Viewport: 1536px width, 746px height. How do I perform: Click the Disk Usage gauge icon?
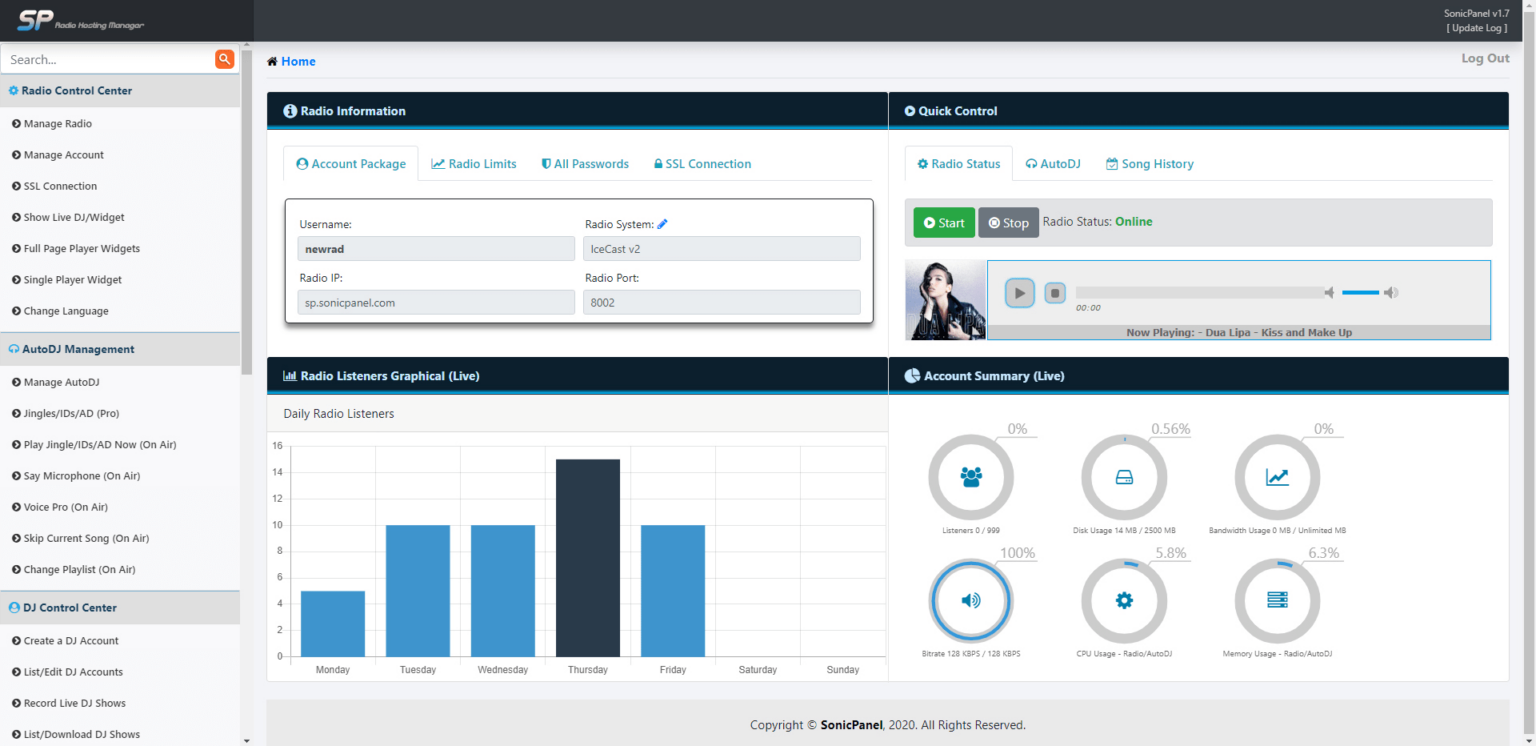1124,477
